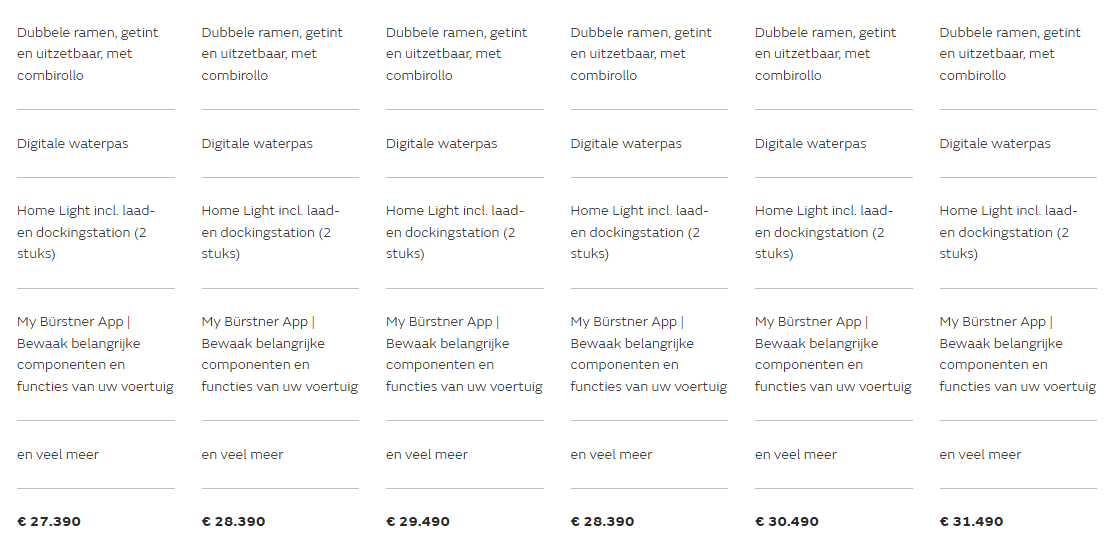Click the € 29.490 price
1106x542 pixels.
(x=418, y=522)
